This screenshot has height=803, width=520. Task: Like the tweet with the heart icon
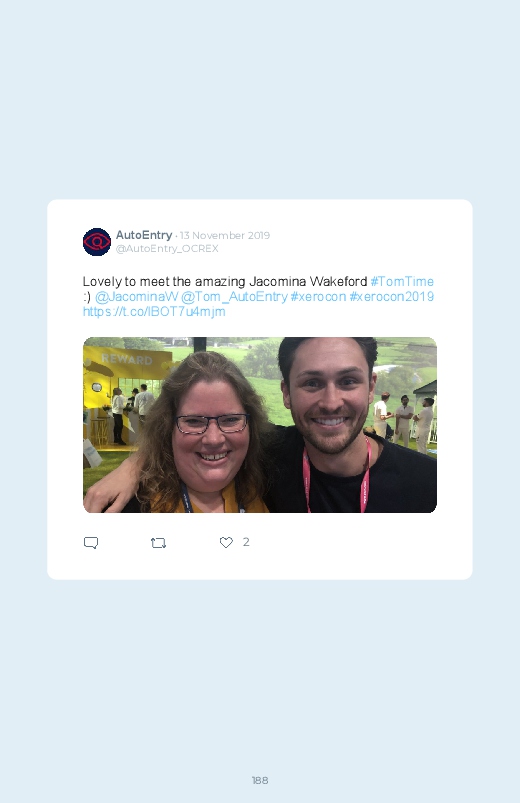[x=226, y=542]
